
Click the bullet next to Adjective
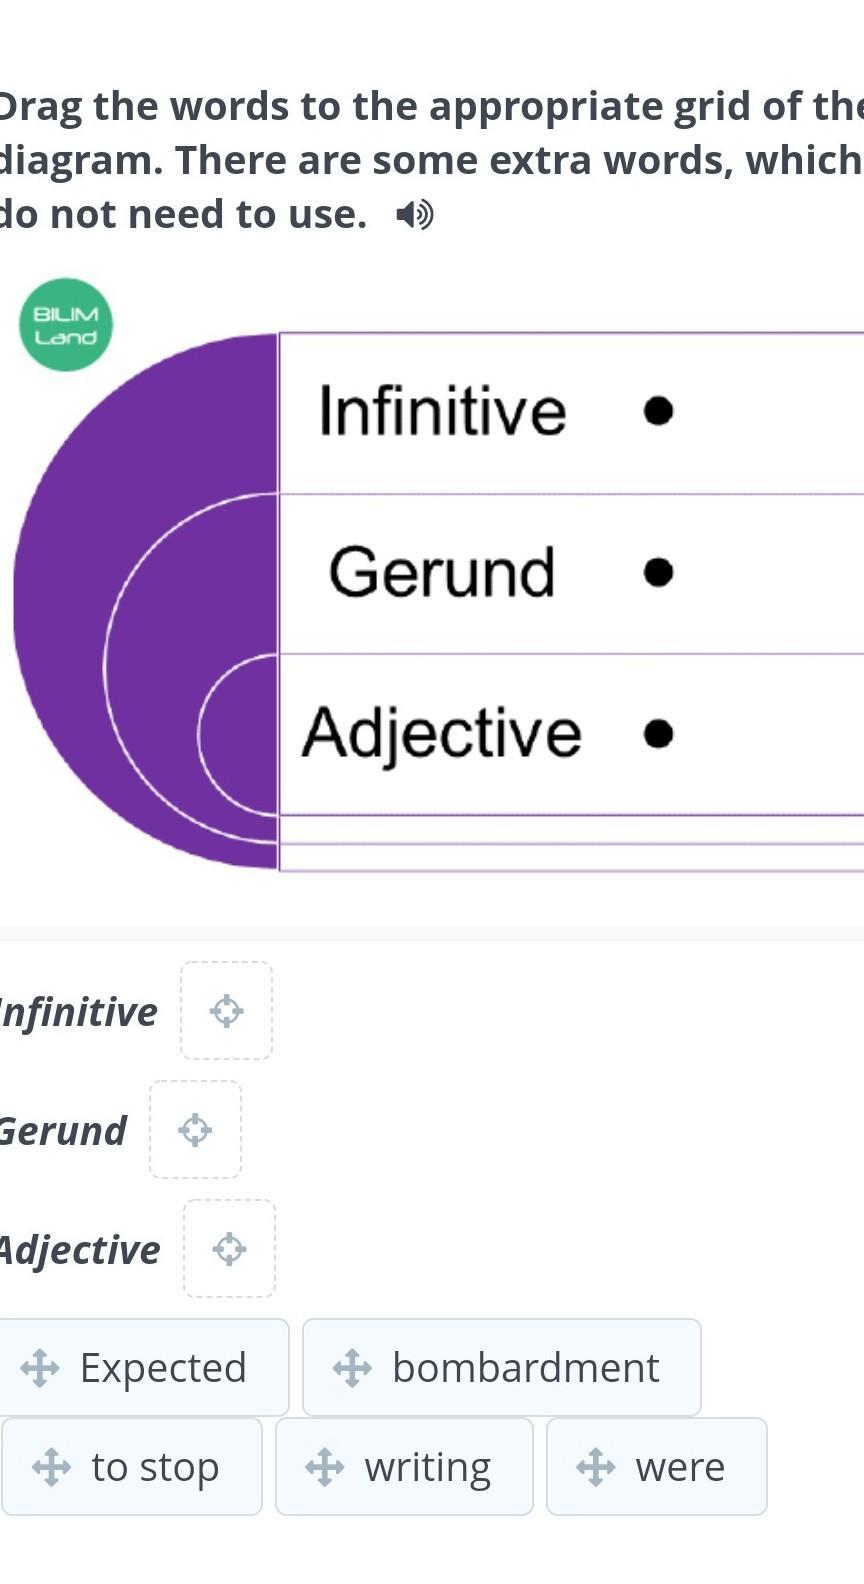[658, 734]
